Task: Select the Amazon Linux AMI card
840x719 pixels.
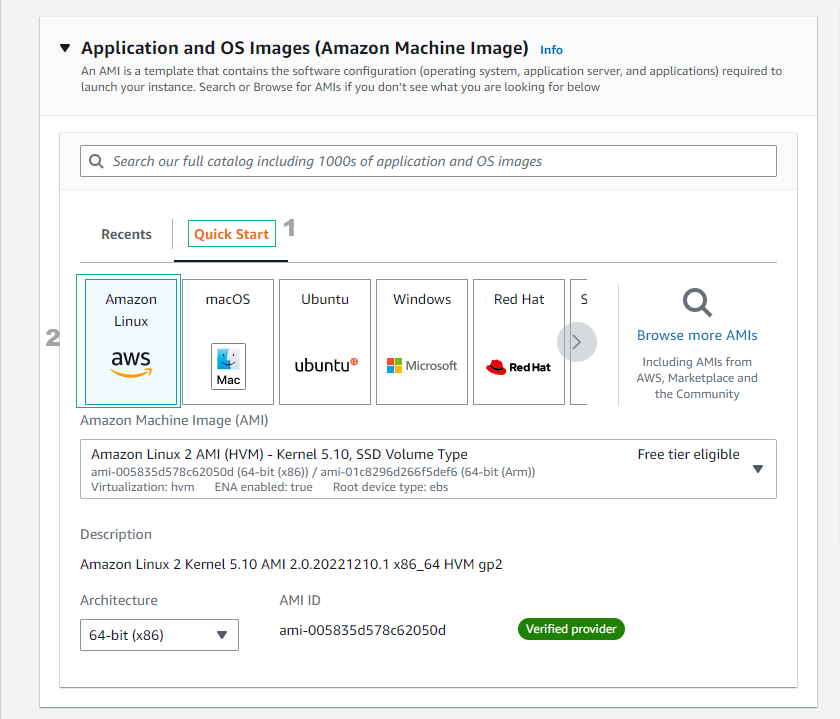Action: point(131,341)
